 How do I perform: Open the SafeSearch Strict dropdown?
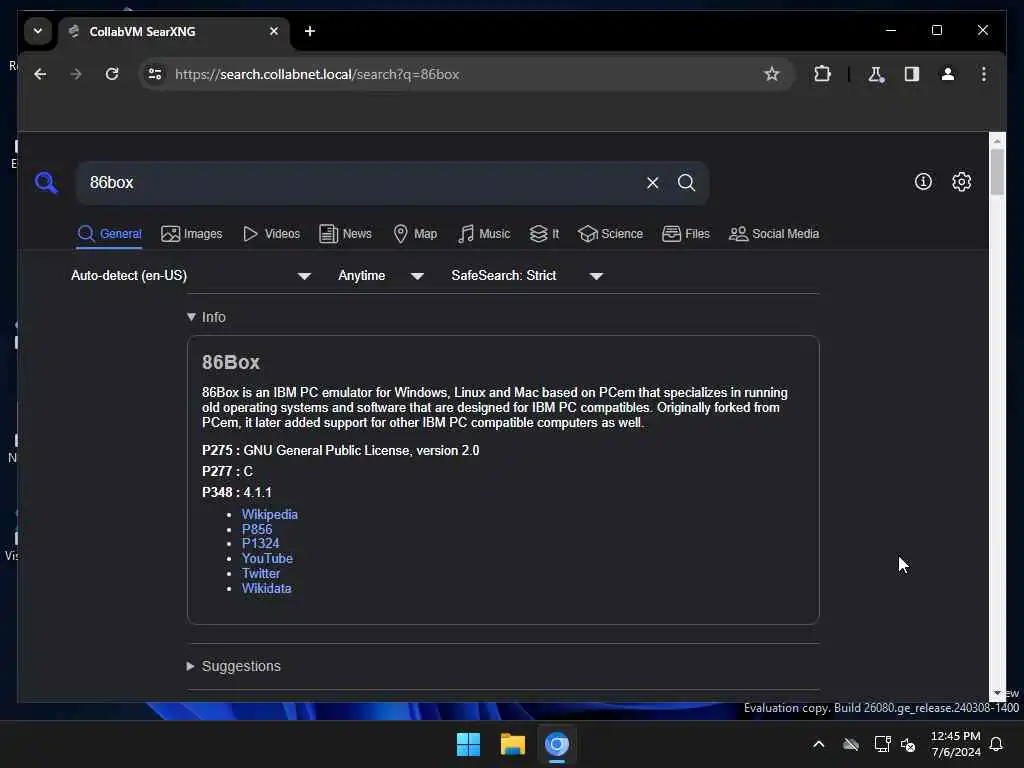pos(527,276)
